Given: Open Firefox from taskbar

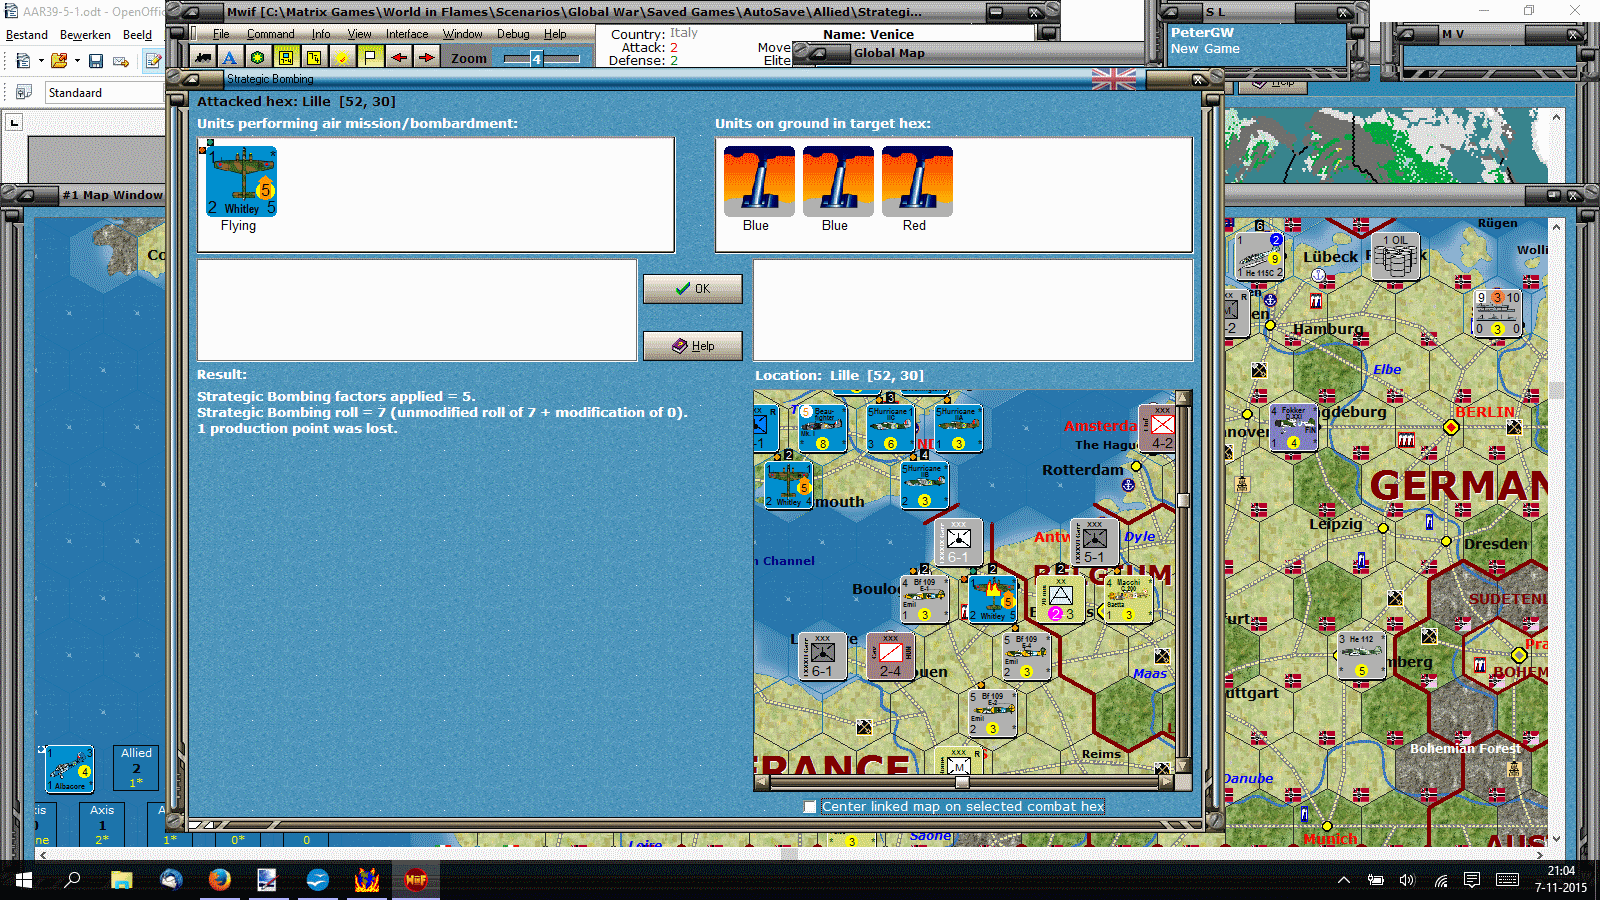Looking at the screenshot, I should click(220, 880).
